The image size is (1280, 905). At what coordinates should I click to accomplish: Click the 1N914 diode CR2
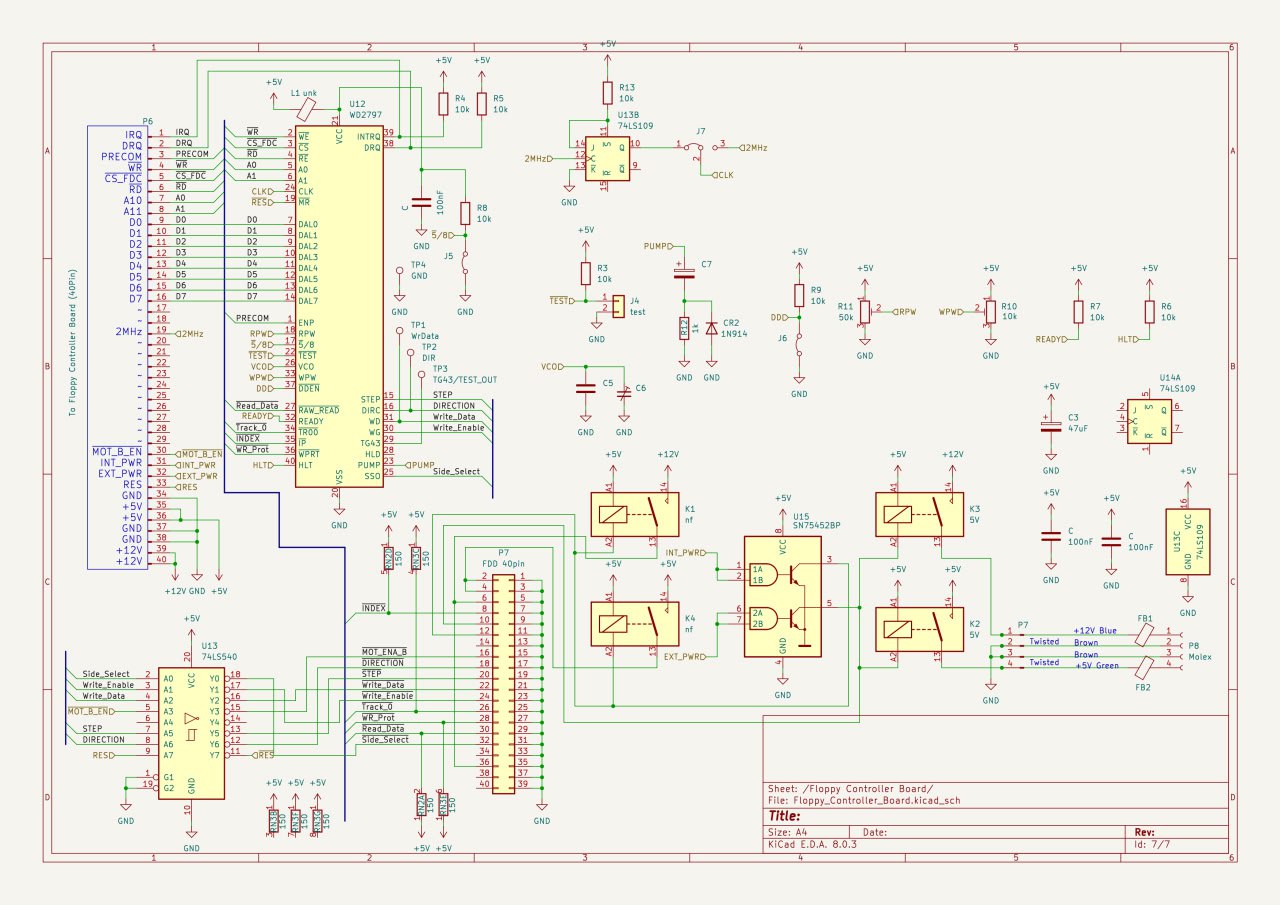(x=711, y=328)
